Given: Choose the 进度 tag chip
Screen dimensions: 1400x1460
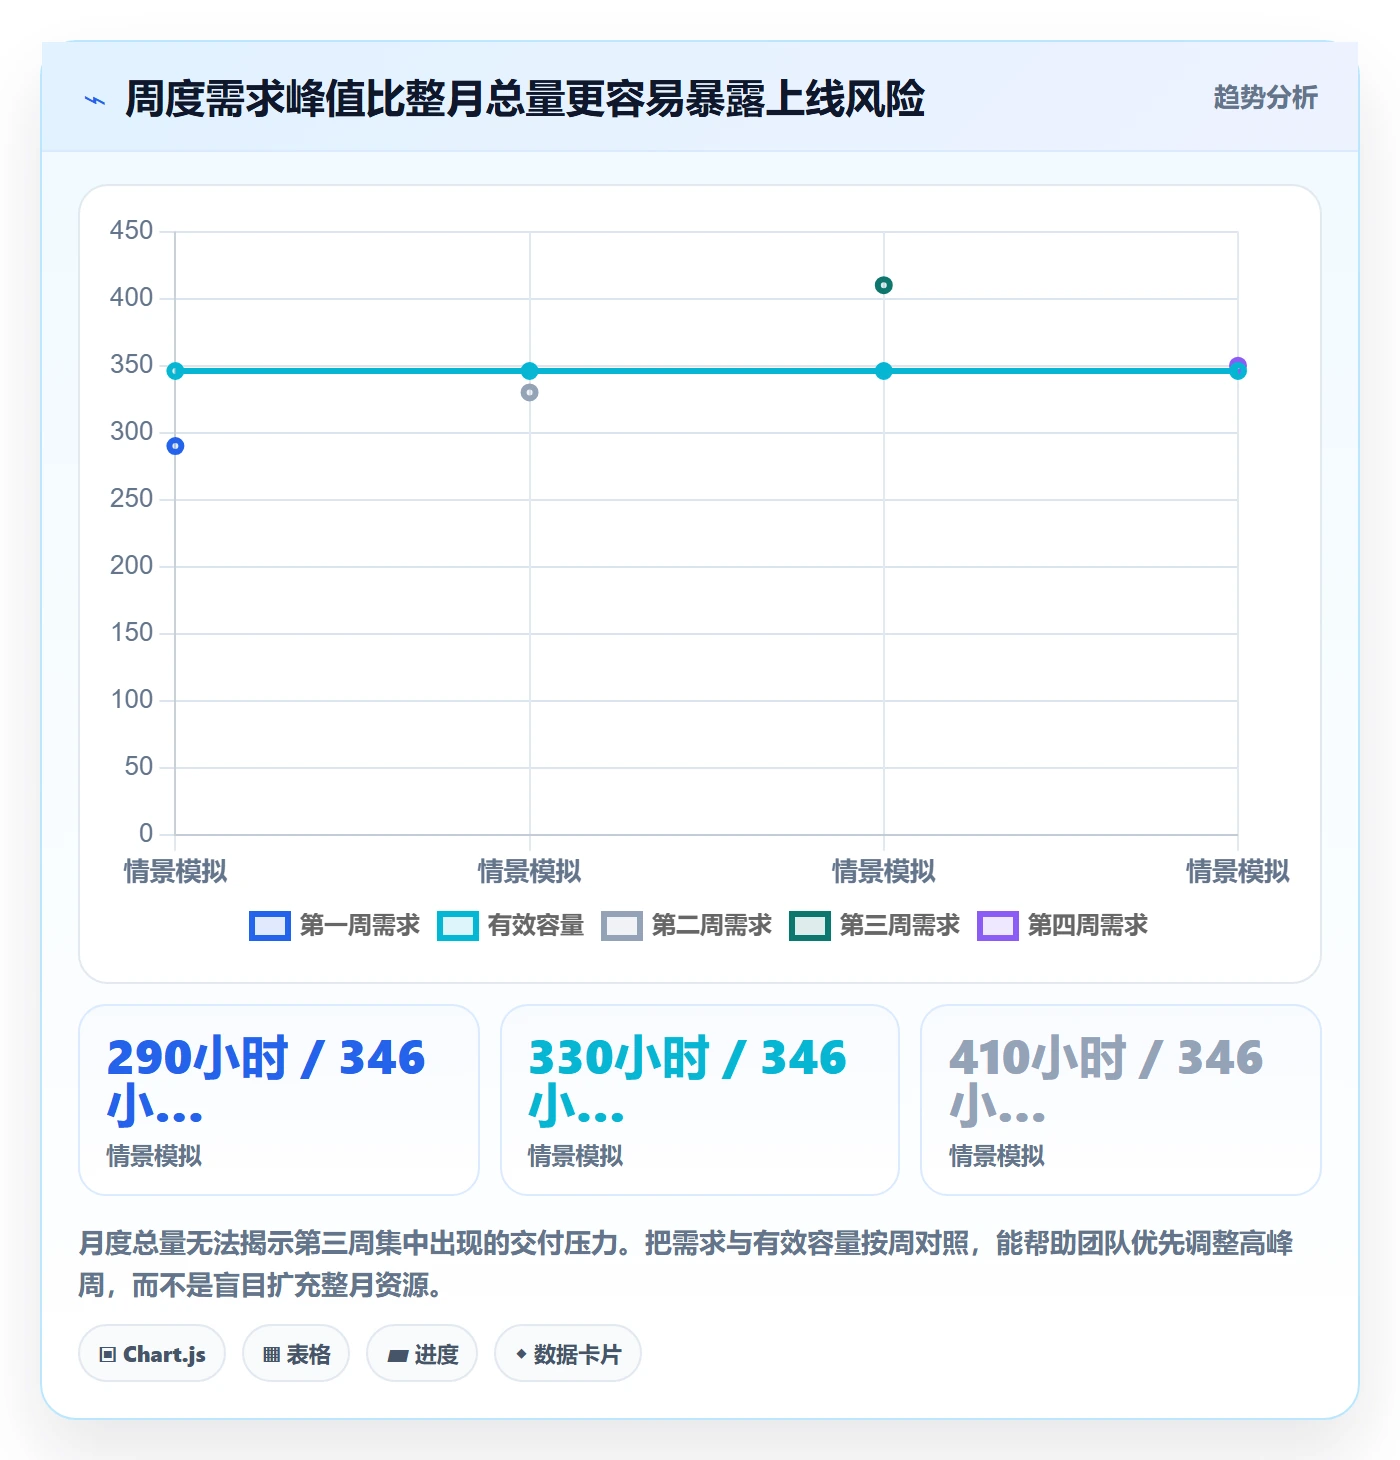Looking at the screenshot, I should point(422,1354).
